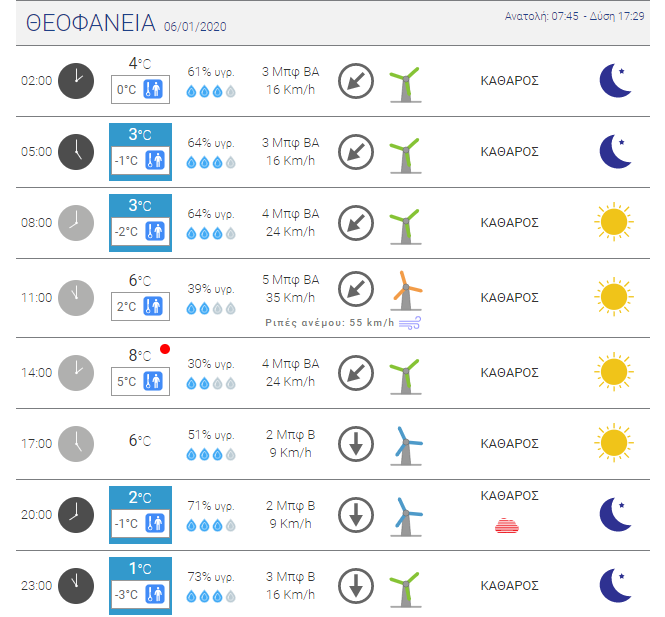Click the red striped cloud icon at 20:00
The width and height of the screenshot is (665, 617).
point(507,525)
